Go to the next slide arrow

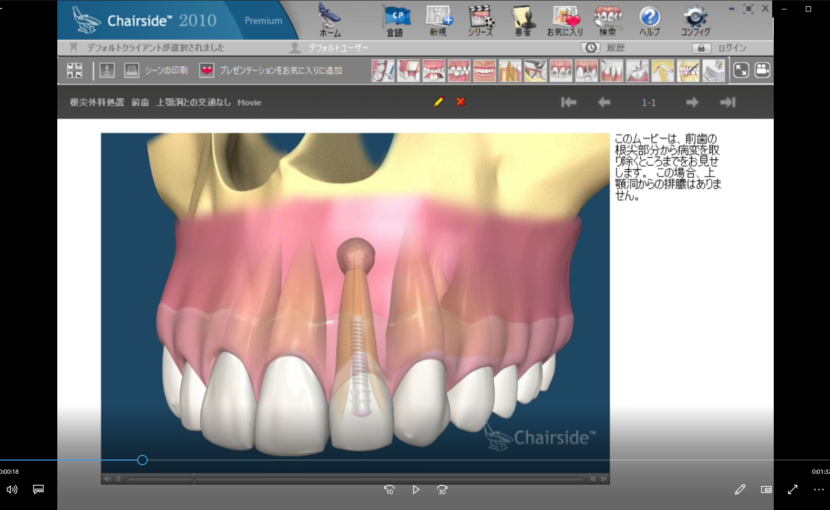[x=692, y=102]
